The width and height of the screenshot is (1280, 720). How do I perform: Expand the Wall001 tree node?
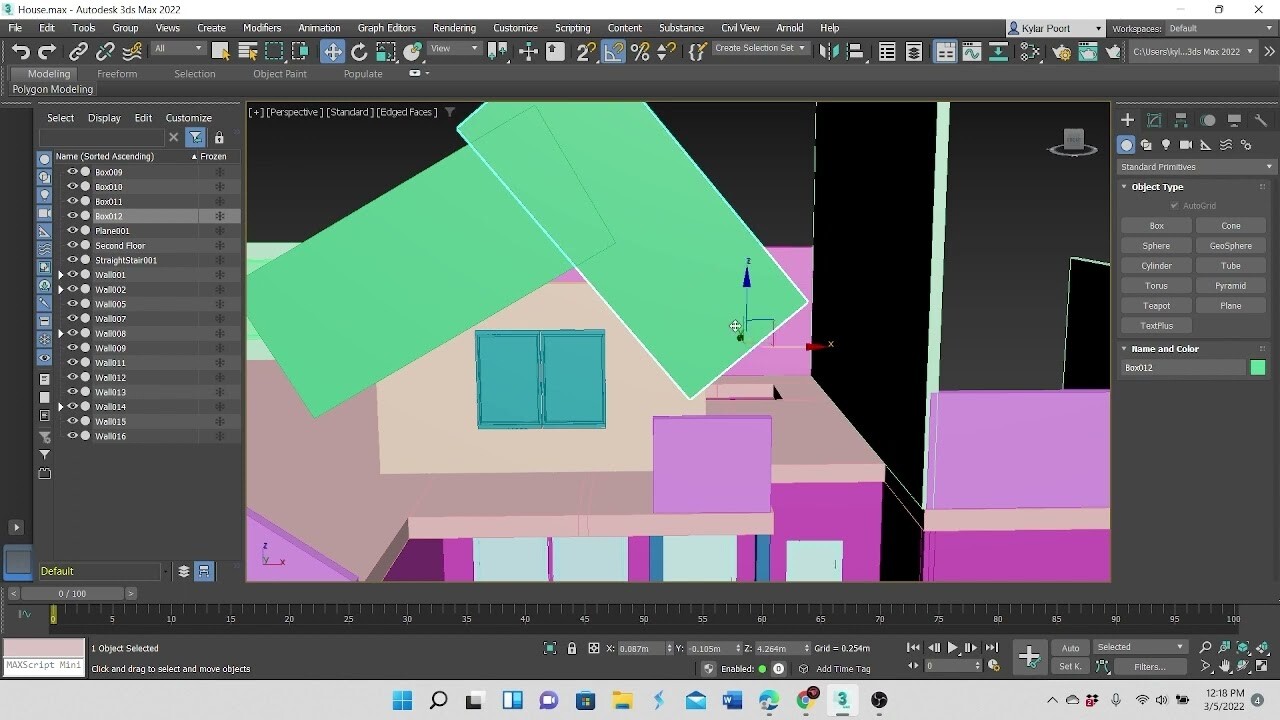click(x=61, y=275)
